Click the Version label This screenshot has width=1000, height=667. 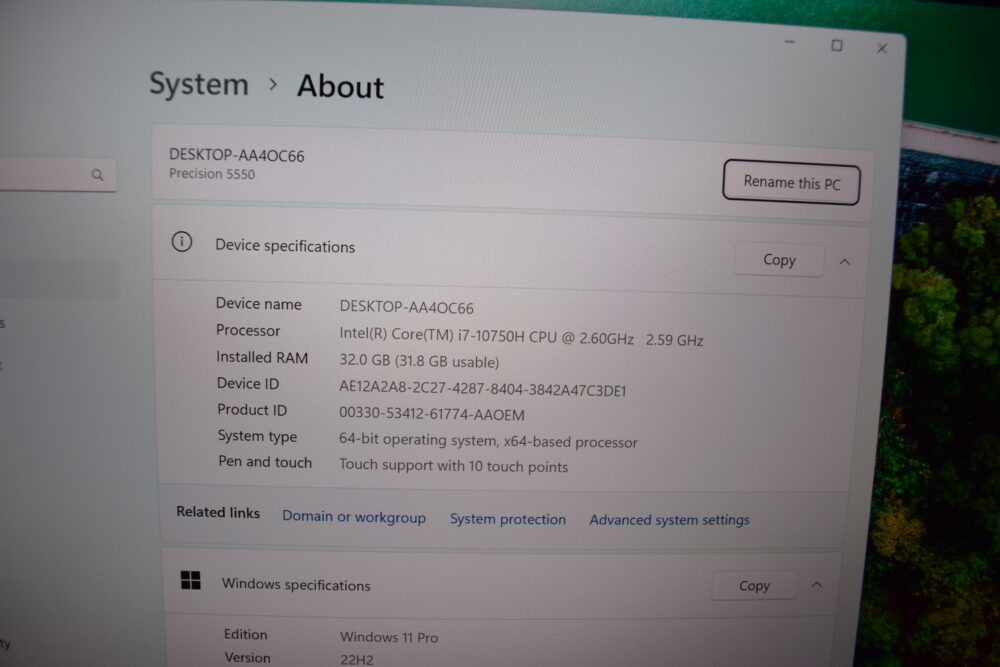247,657
